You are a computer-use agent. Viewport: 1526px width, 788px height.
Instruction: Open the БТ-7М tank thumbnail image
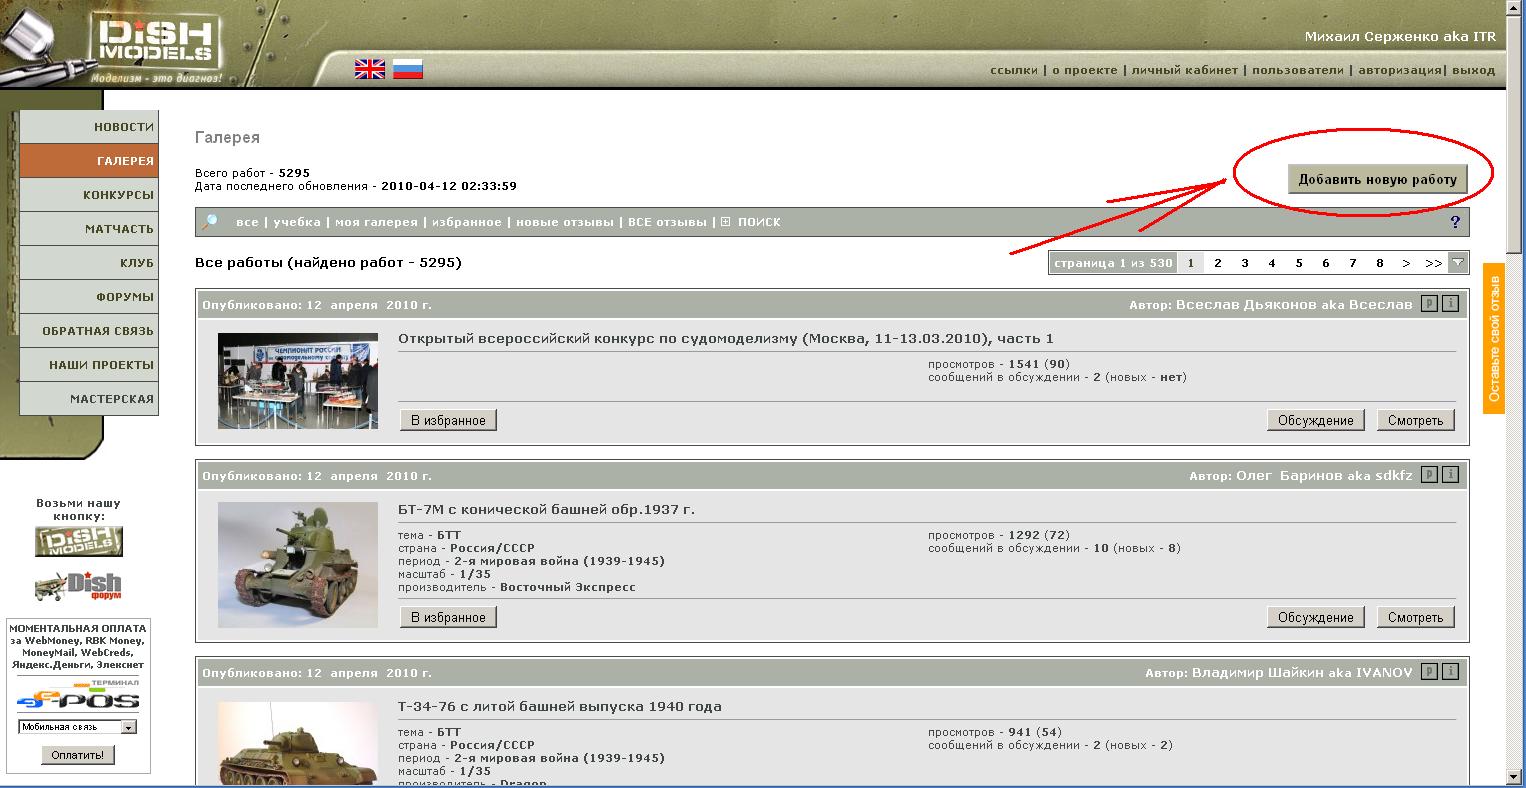pos(298,564)
